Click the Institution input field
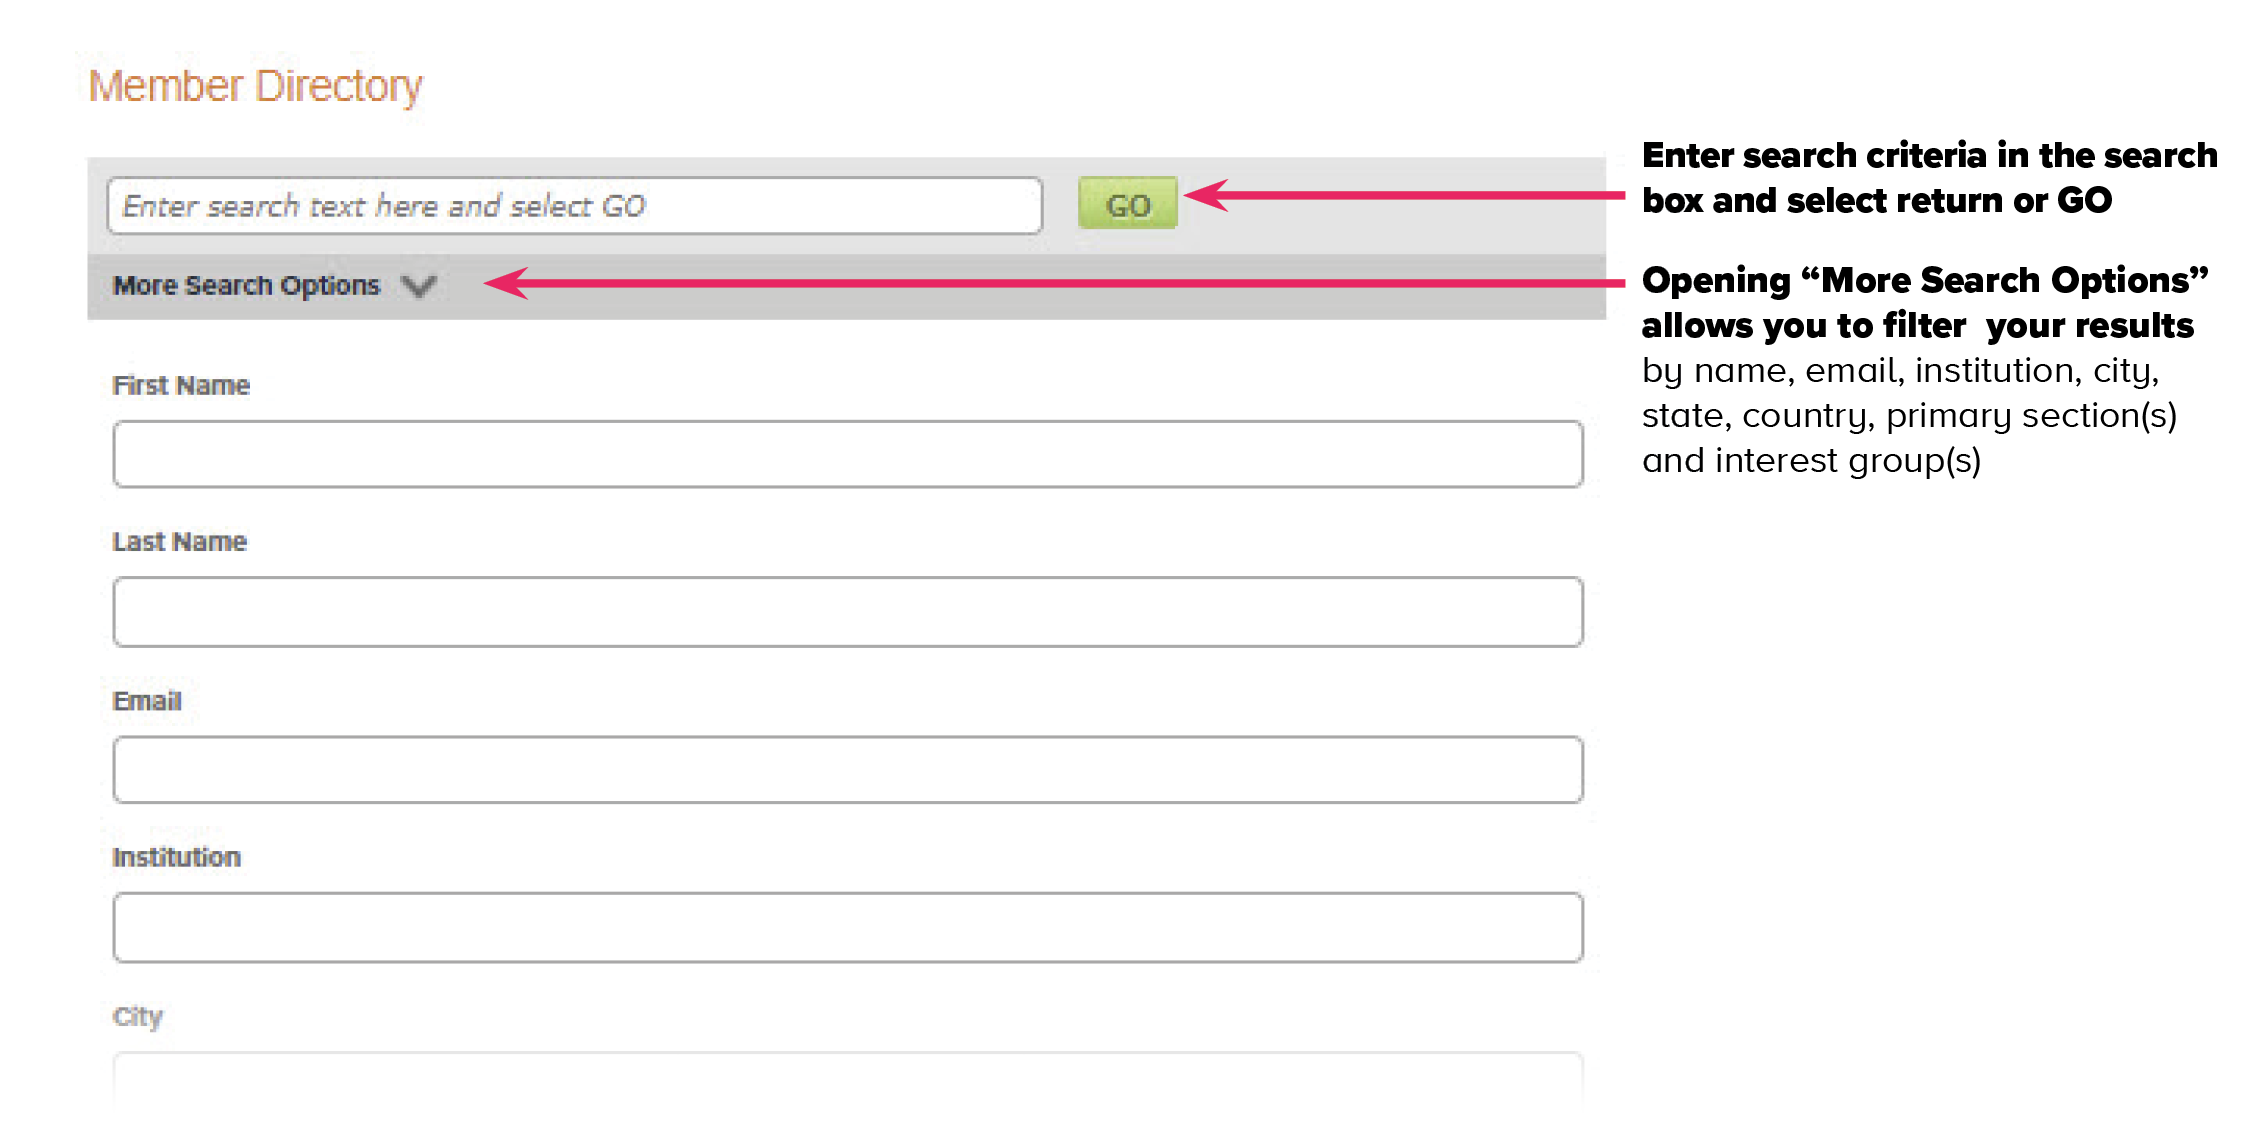The image size is (2250, 1125). click(x=847, y=927)
